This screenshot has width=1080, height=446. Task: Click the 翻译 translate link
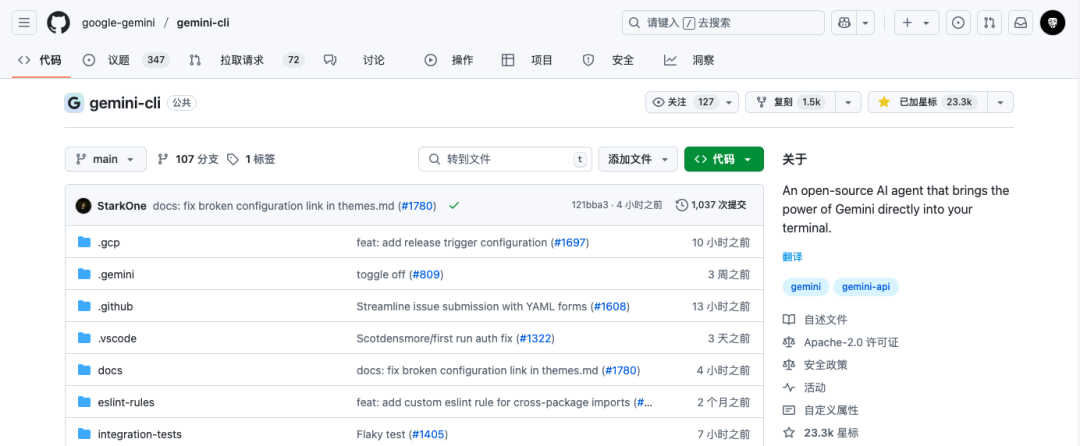click(x=792, y=257)
